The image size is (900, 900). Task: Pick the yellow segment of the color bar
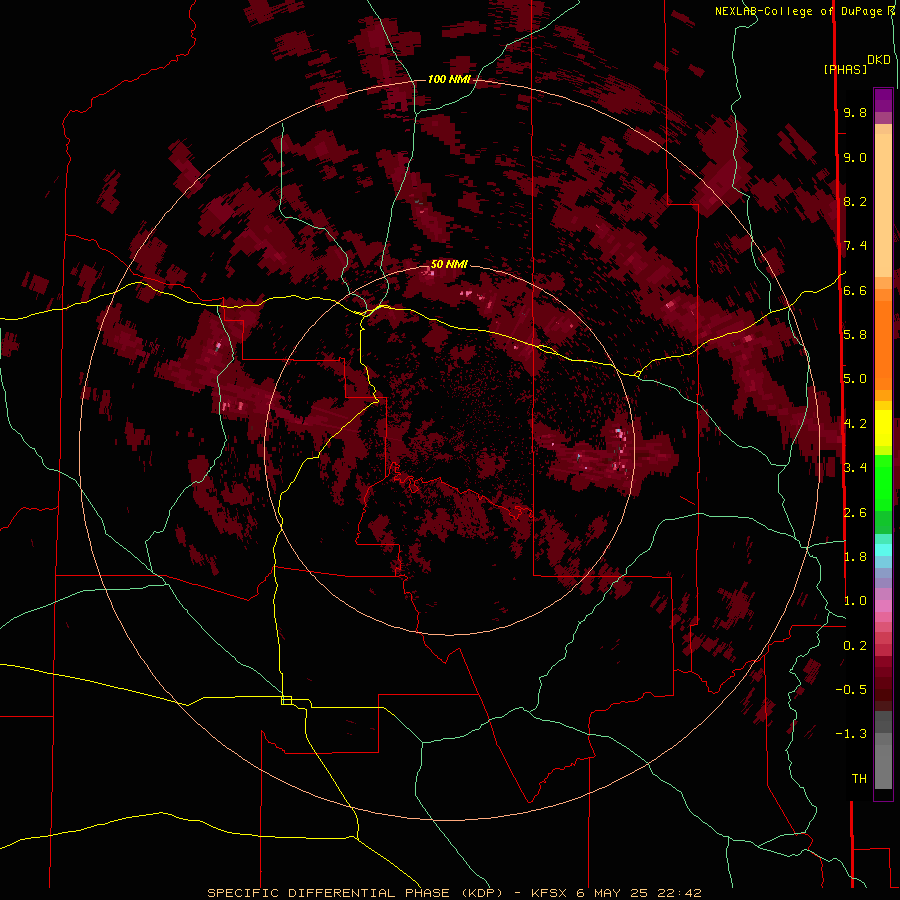coord(883,428)
